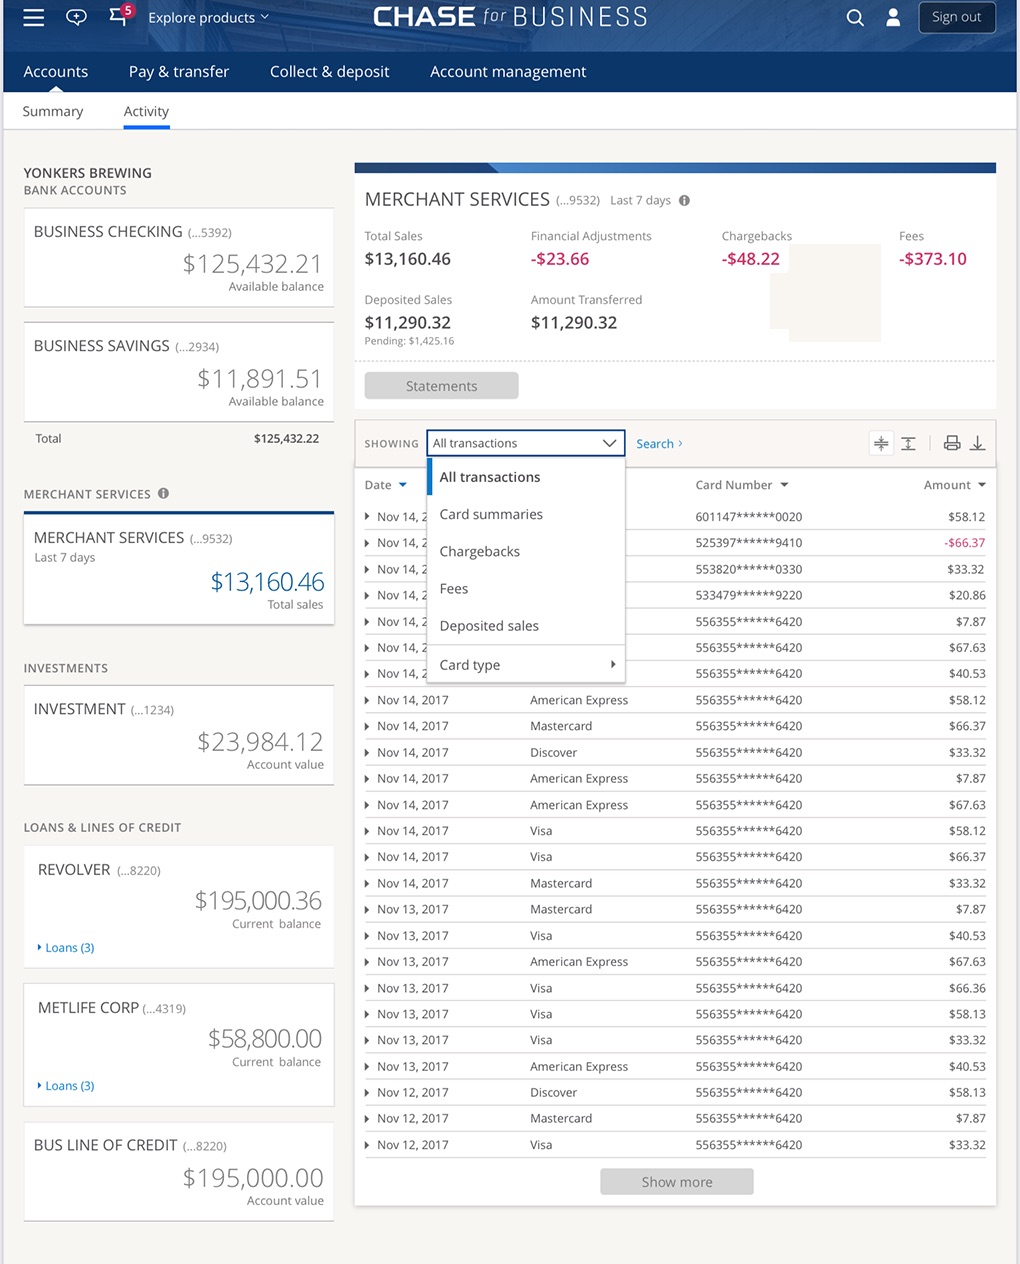
Task: Switch to the Activity tab
Action: (x=146, y=111)
